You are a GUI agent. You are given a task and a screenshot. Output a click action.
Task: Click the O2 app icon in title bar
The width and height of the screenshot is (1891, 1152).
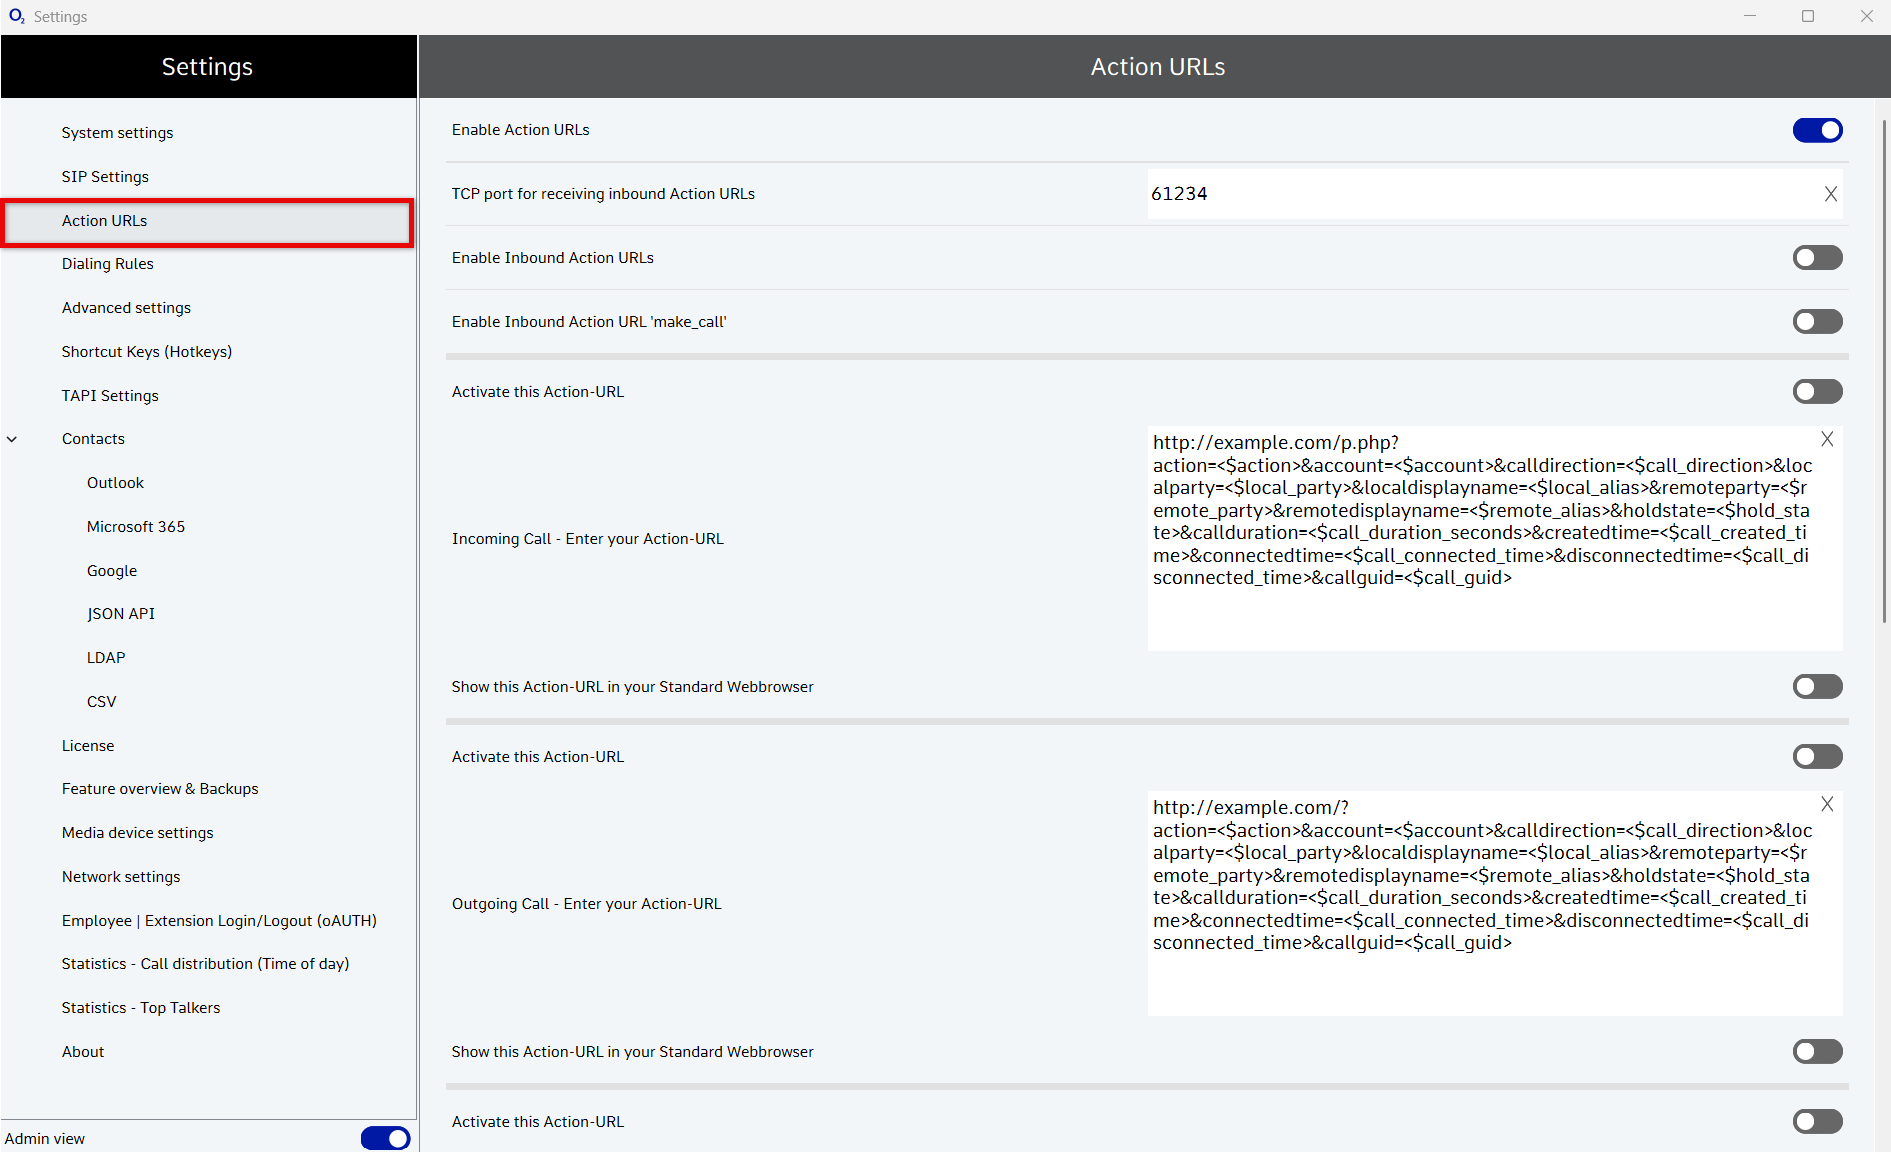point(16,16)
